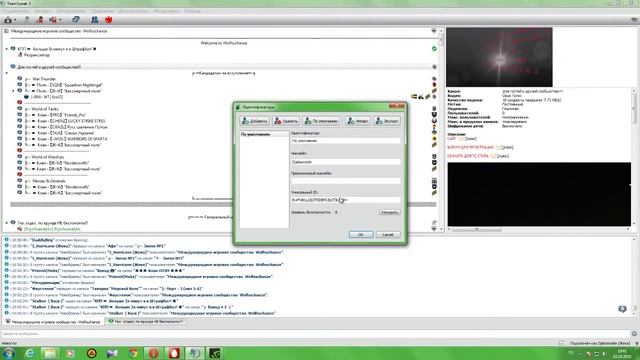The image size is (640, 360).
Task: Open the Opera icon on the taskbar
Action: tap(153, 353)
